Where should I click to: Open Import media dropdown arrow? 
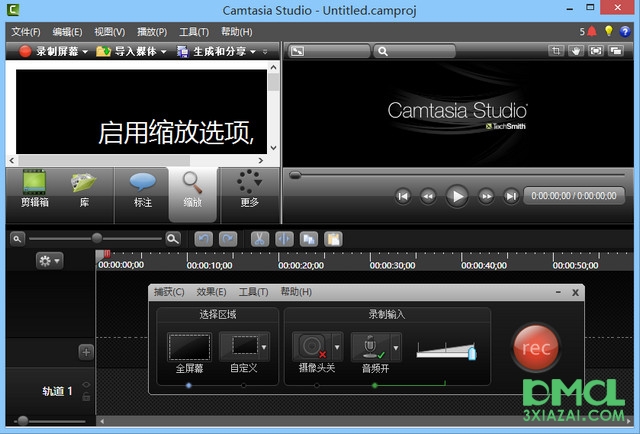click(163, 52)
